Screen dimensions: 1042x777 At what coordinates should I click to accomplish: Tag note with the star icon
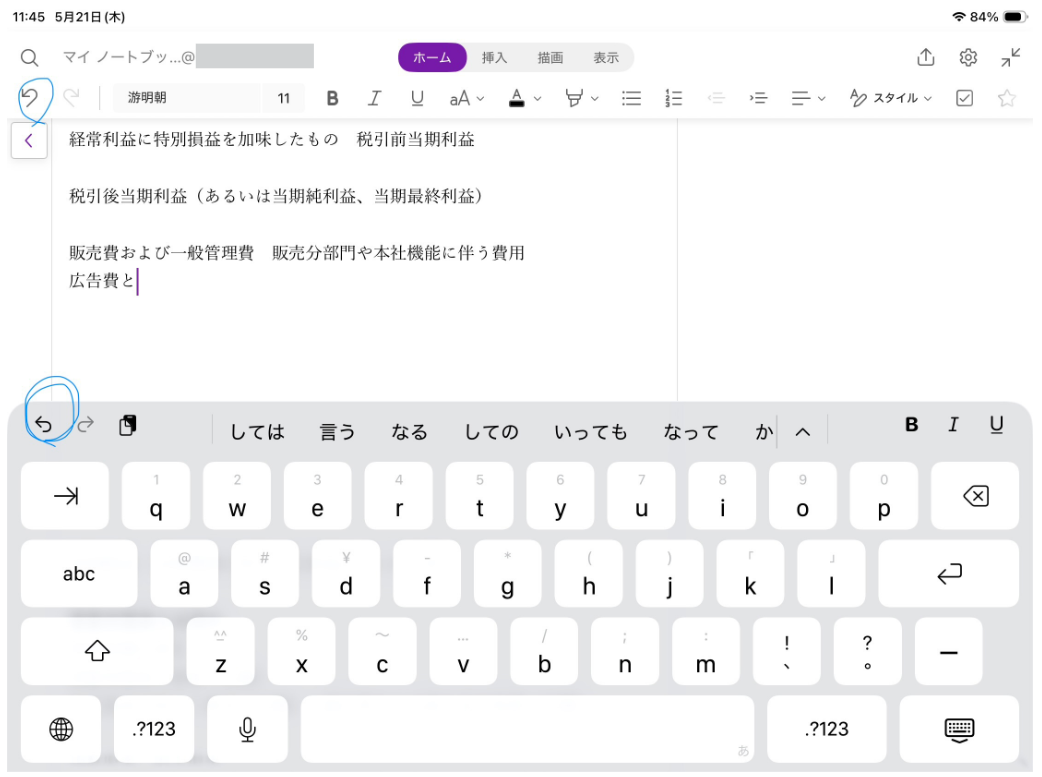click(1007, 98)
